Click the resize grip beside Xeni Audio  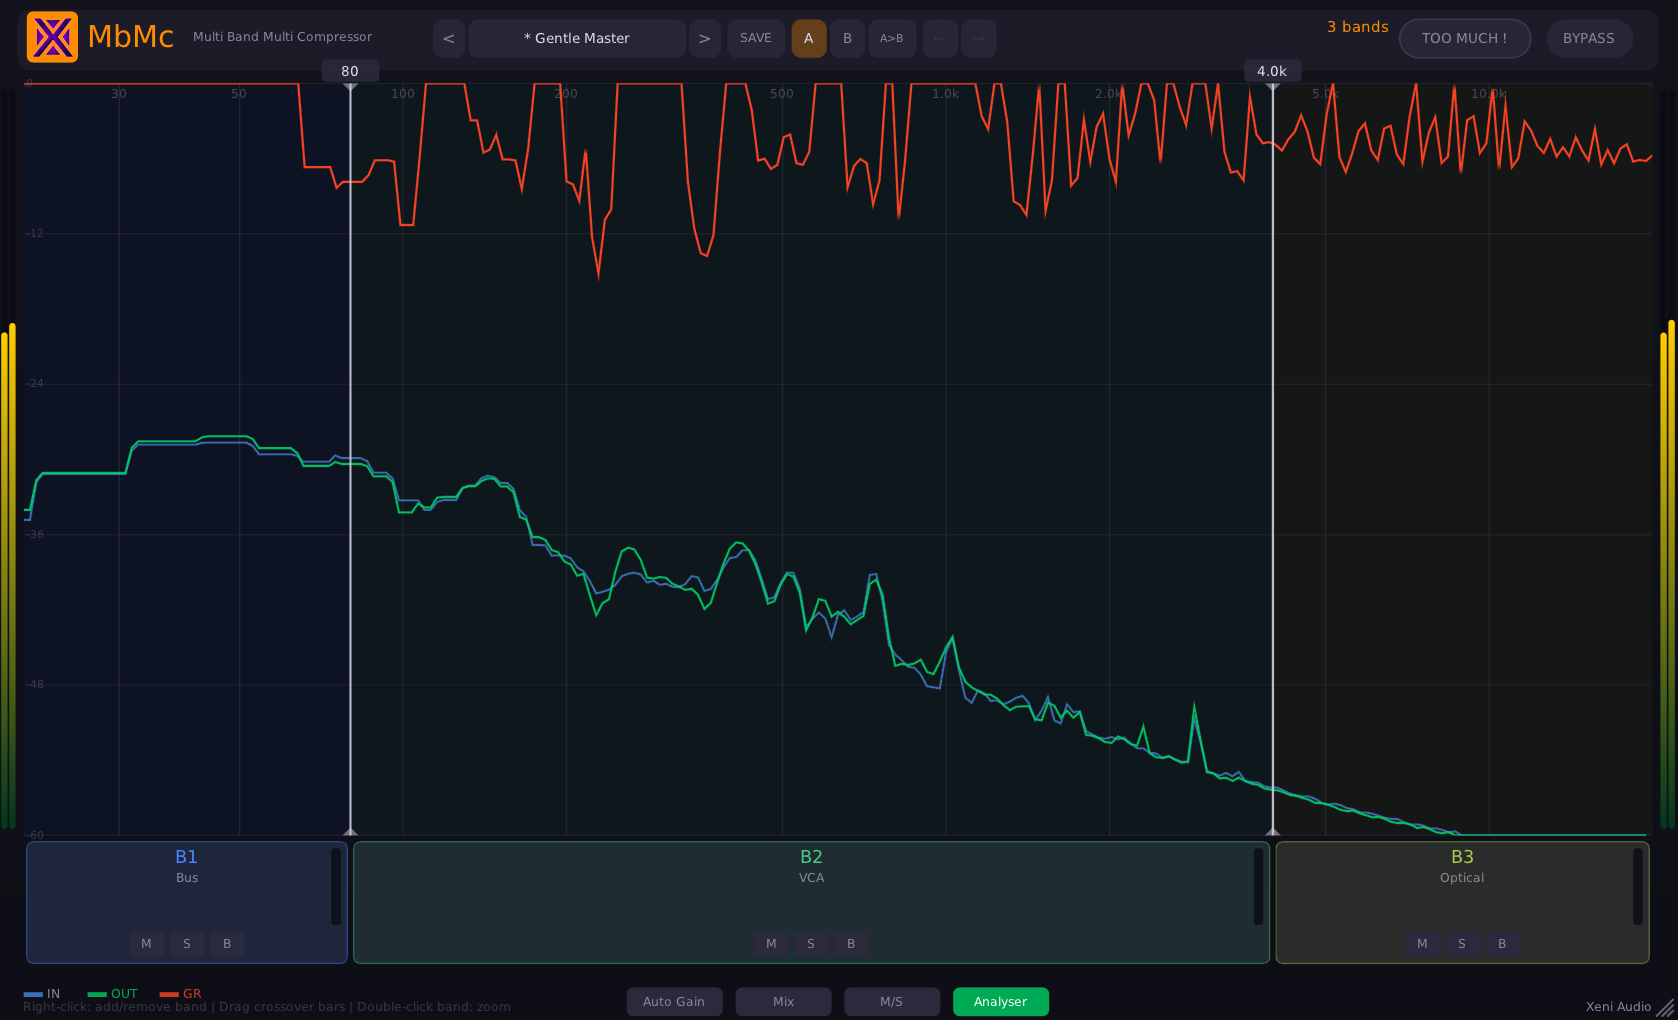coord(1664,1007)
